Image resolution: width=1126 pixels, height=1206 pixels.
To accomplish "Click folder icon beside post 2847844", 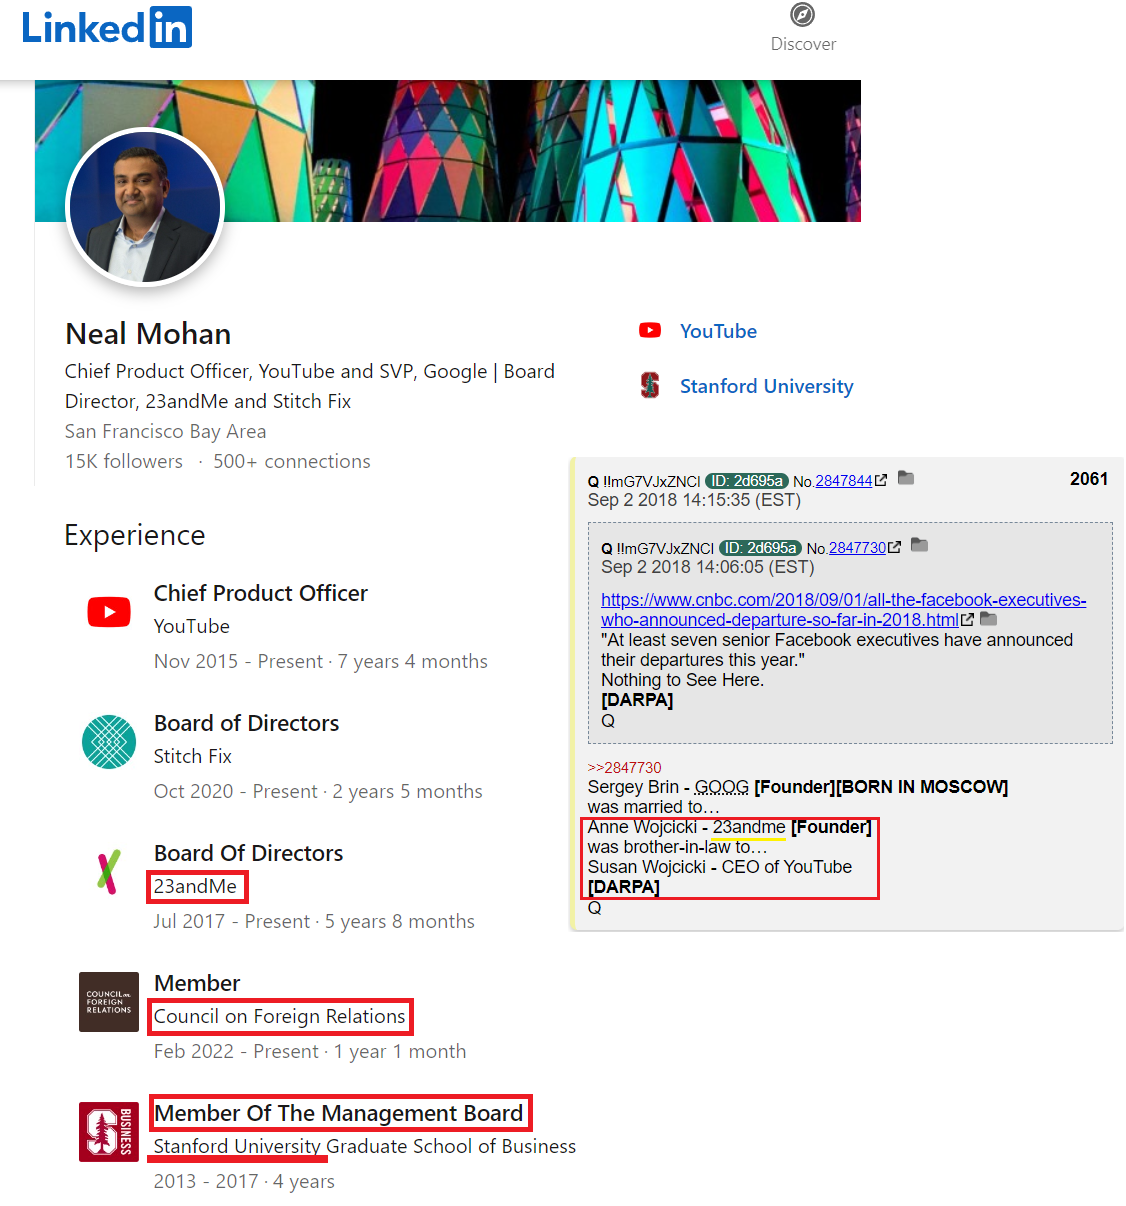I will [x=906, y=478].
